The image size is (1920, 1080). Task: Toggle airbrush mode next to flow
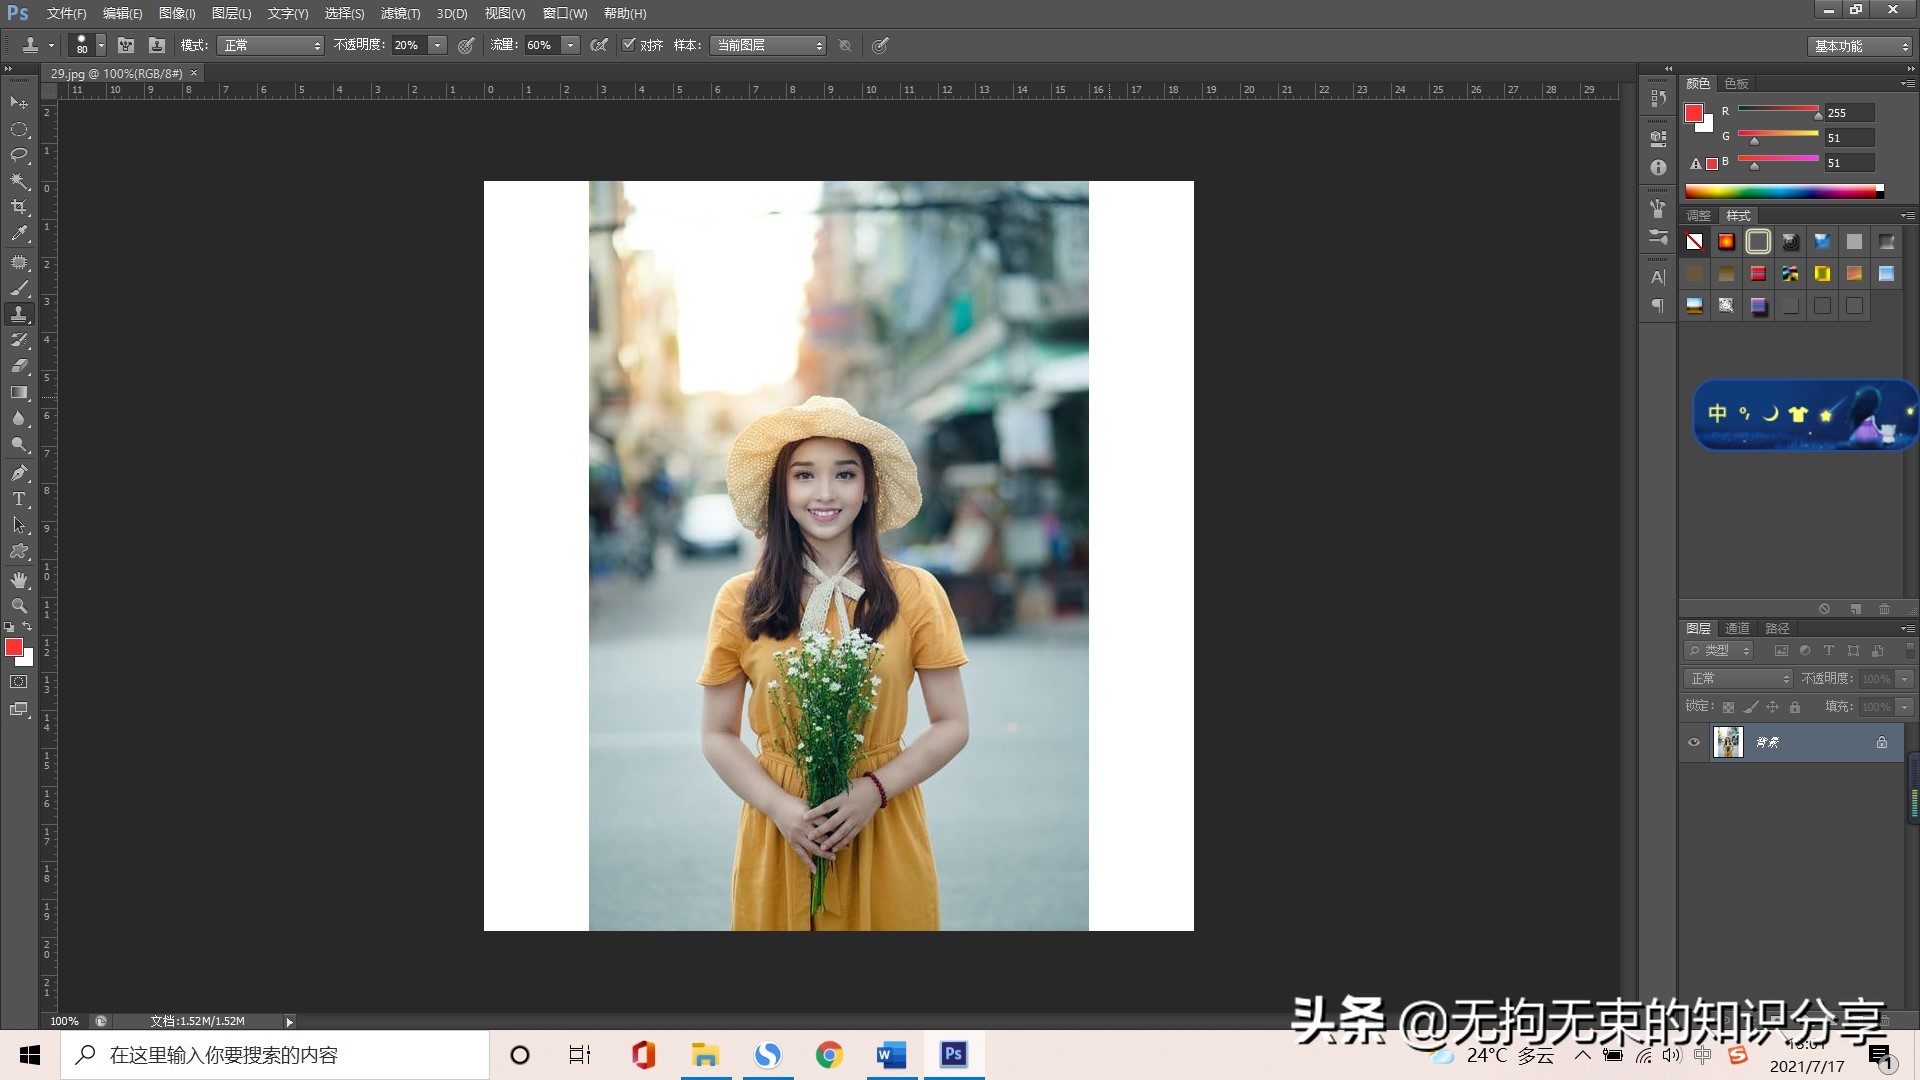click(599, 45)
